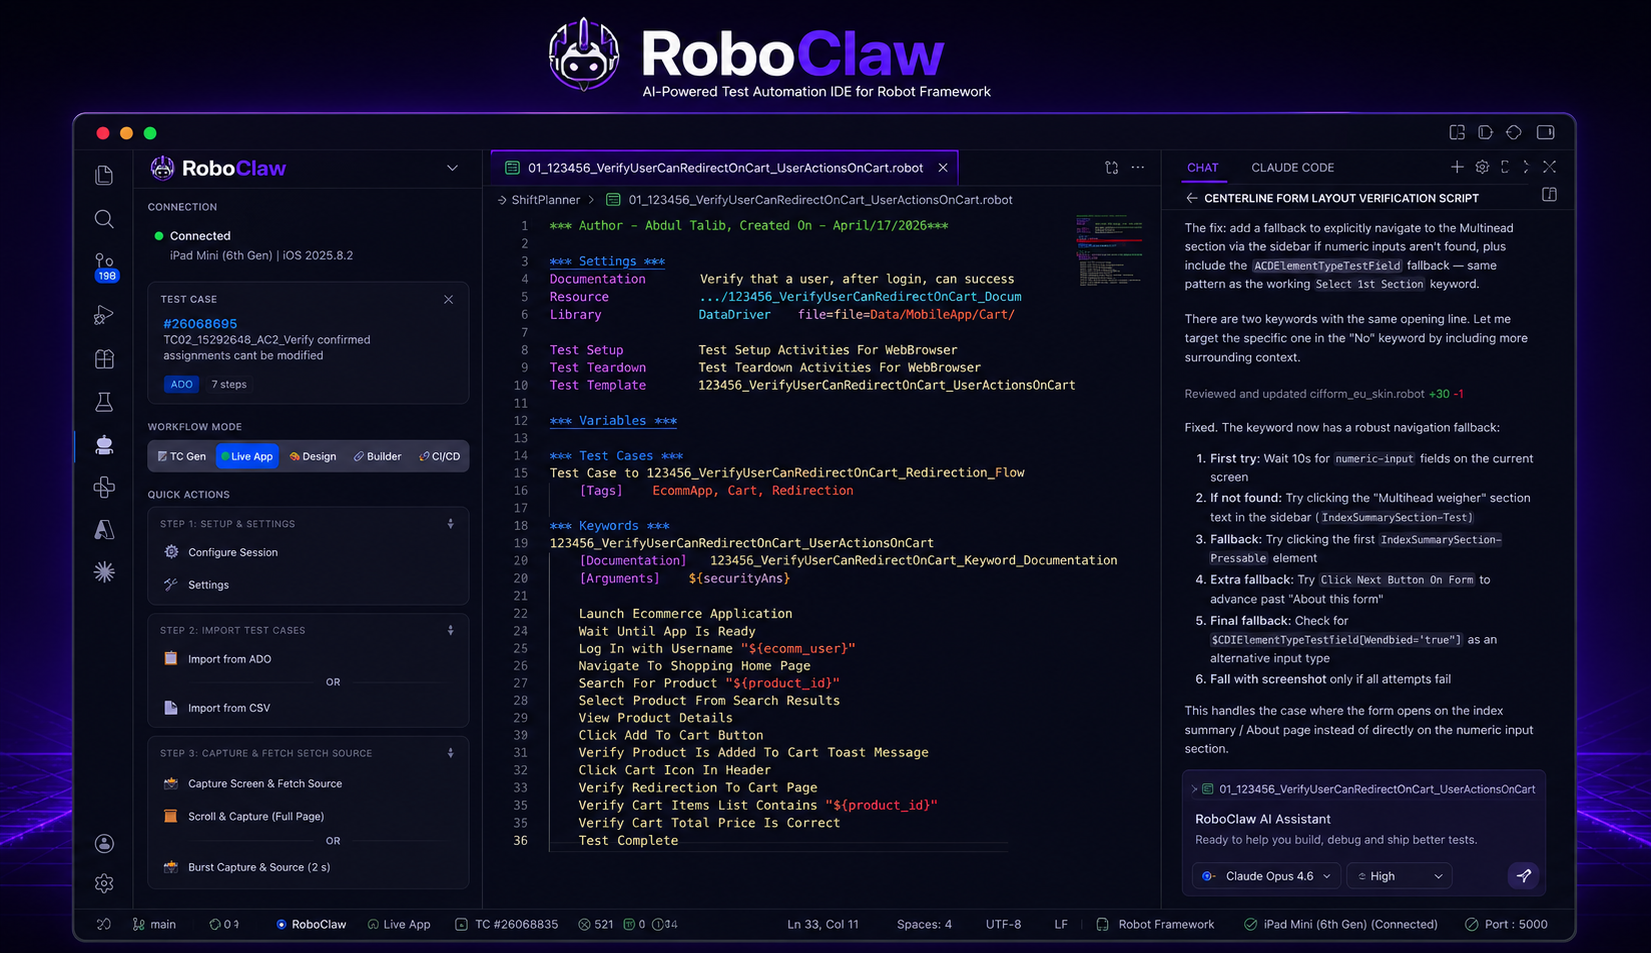The width and height of the screenshot is (1651, 953).
Task: Click Port : 5000 in the status bar
Action: pos(1507,924)
